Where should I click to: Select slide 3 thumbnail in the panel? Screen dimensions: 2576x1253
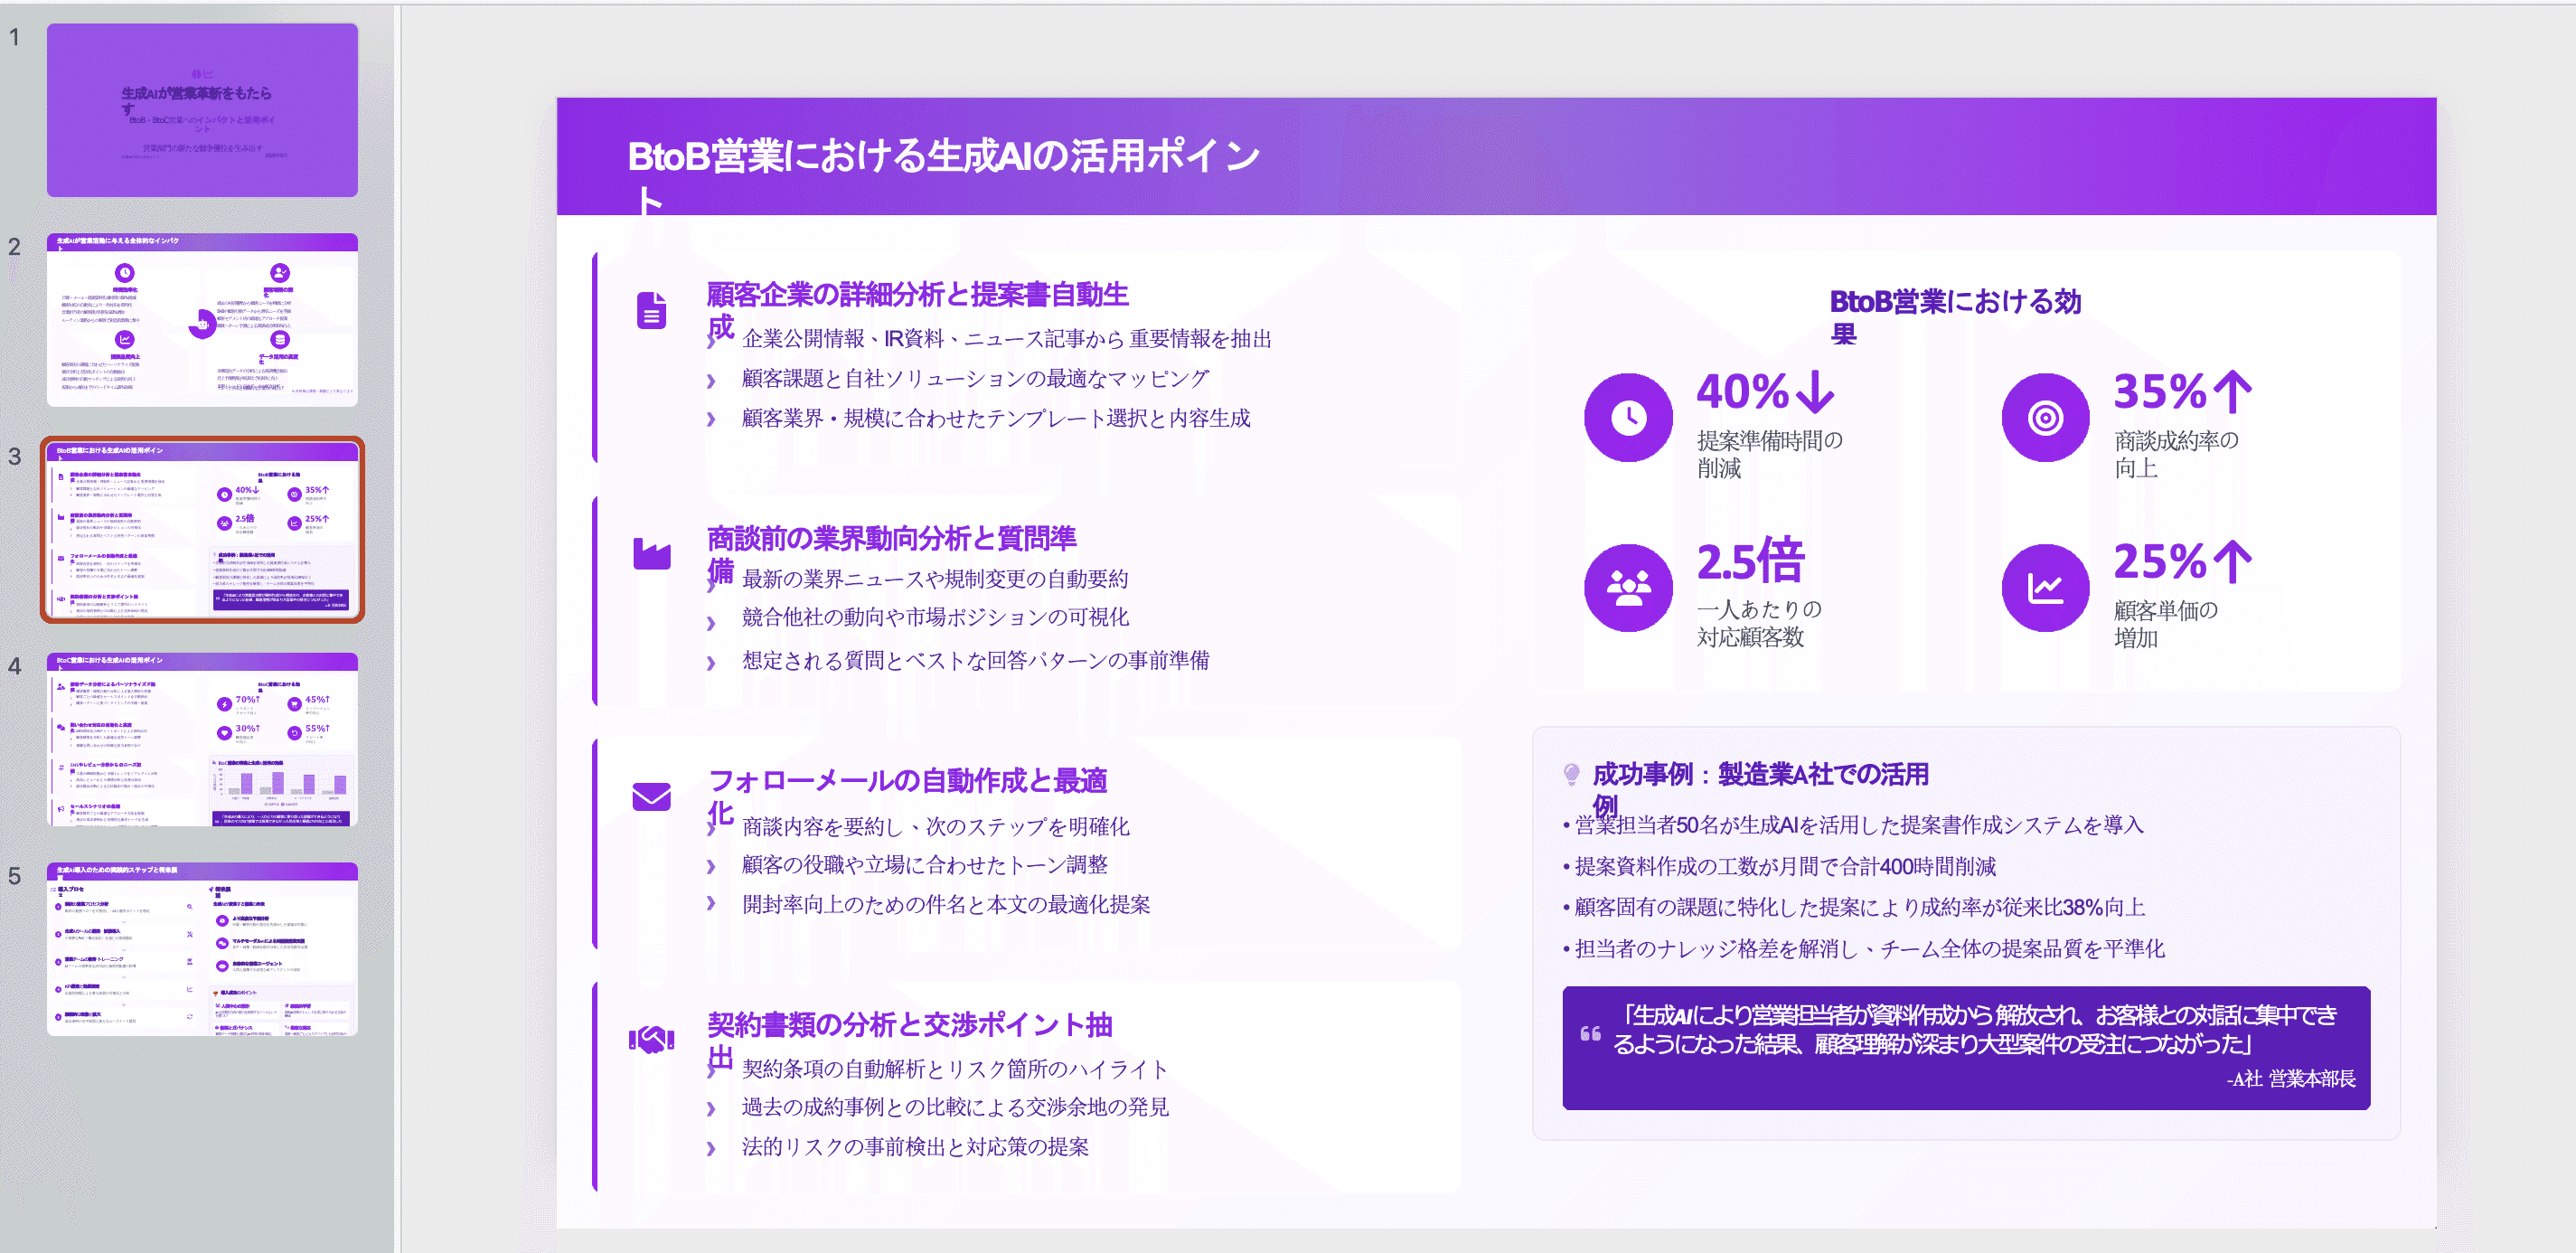click(202, 530)
